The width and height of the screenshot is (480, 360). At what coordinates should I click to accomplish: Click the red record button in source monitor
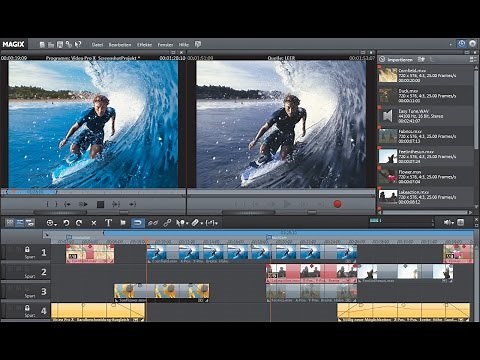pos(337,204)
